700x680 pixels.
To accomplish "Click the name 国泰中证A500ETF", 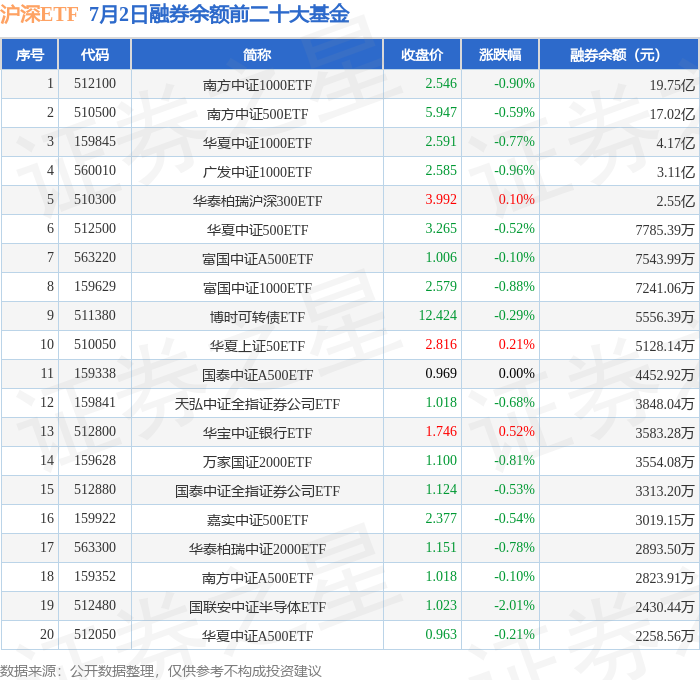I will (x=257, y=375).
